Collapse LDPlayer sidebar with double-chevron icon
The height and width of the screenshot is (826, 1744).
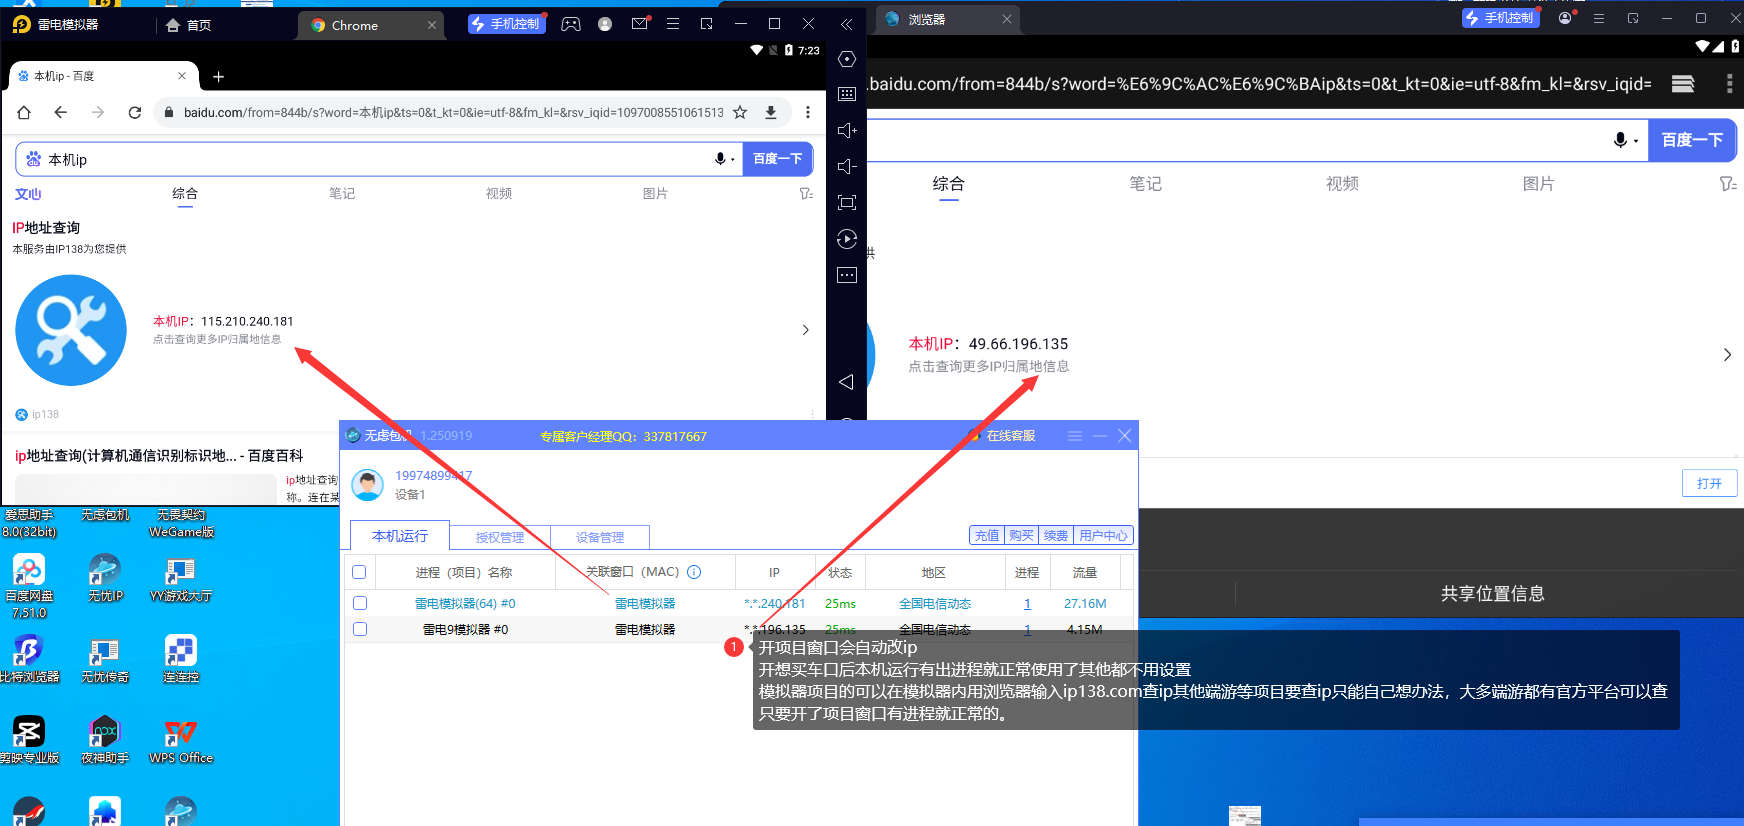[847, 24]
